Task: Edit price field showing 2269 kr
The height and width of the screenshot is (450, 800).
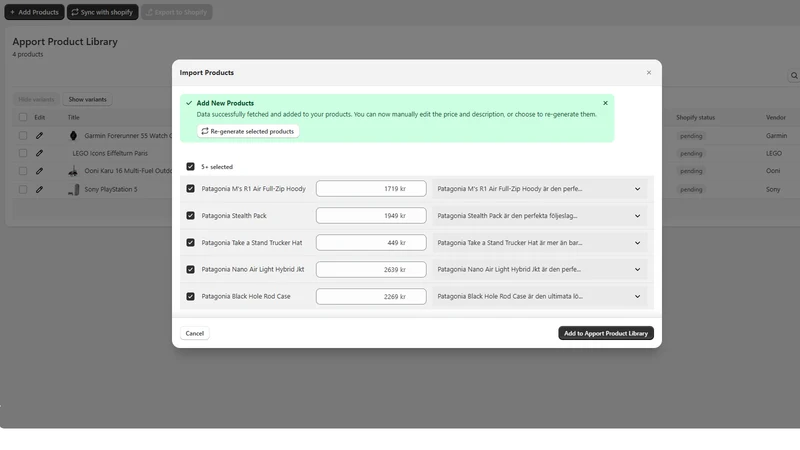Action: (371, 296)
